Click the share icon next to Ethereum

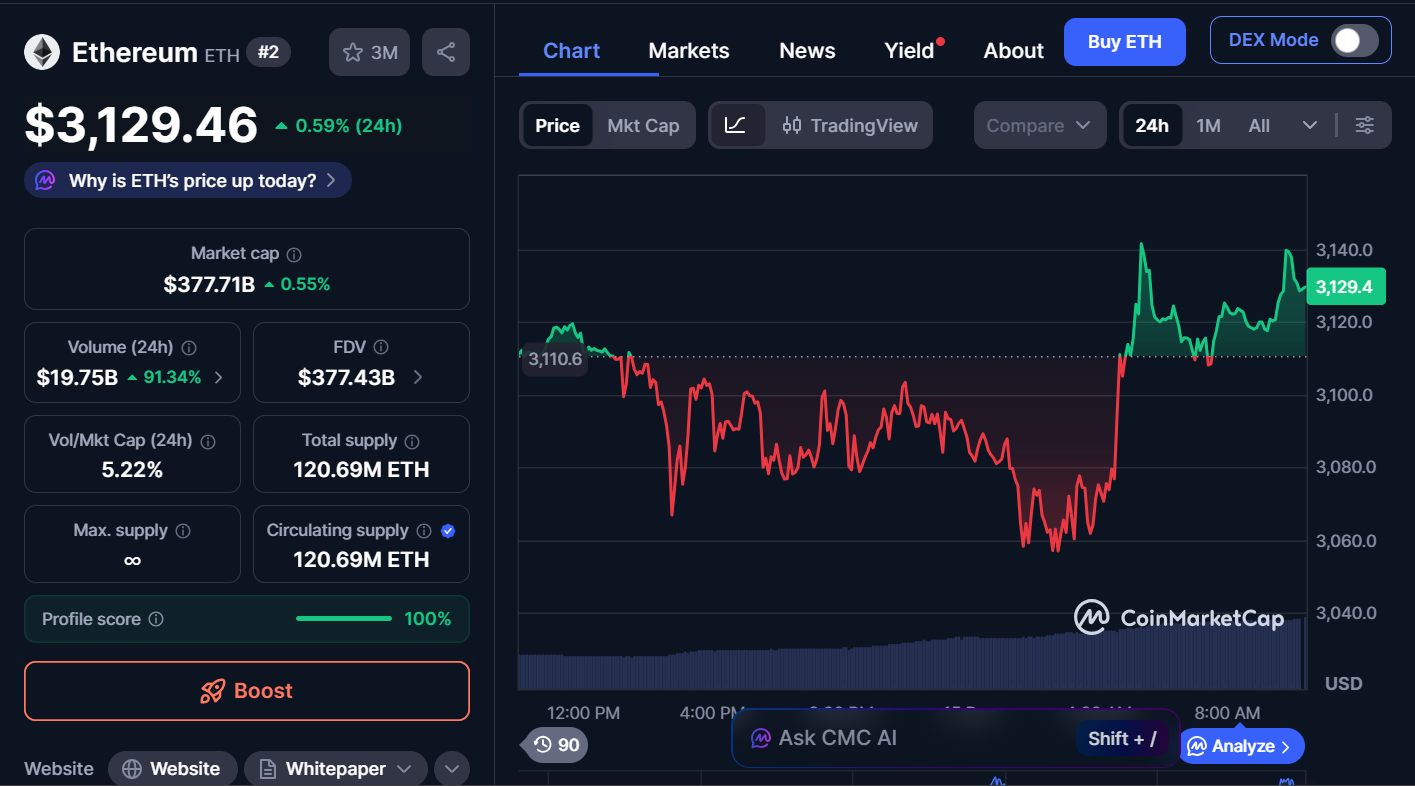(x=446, y=52)
